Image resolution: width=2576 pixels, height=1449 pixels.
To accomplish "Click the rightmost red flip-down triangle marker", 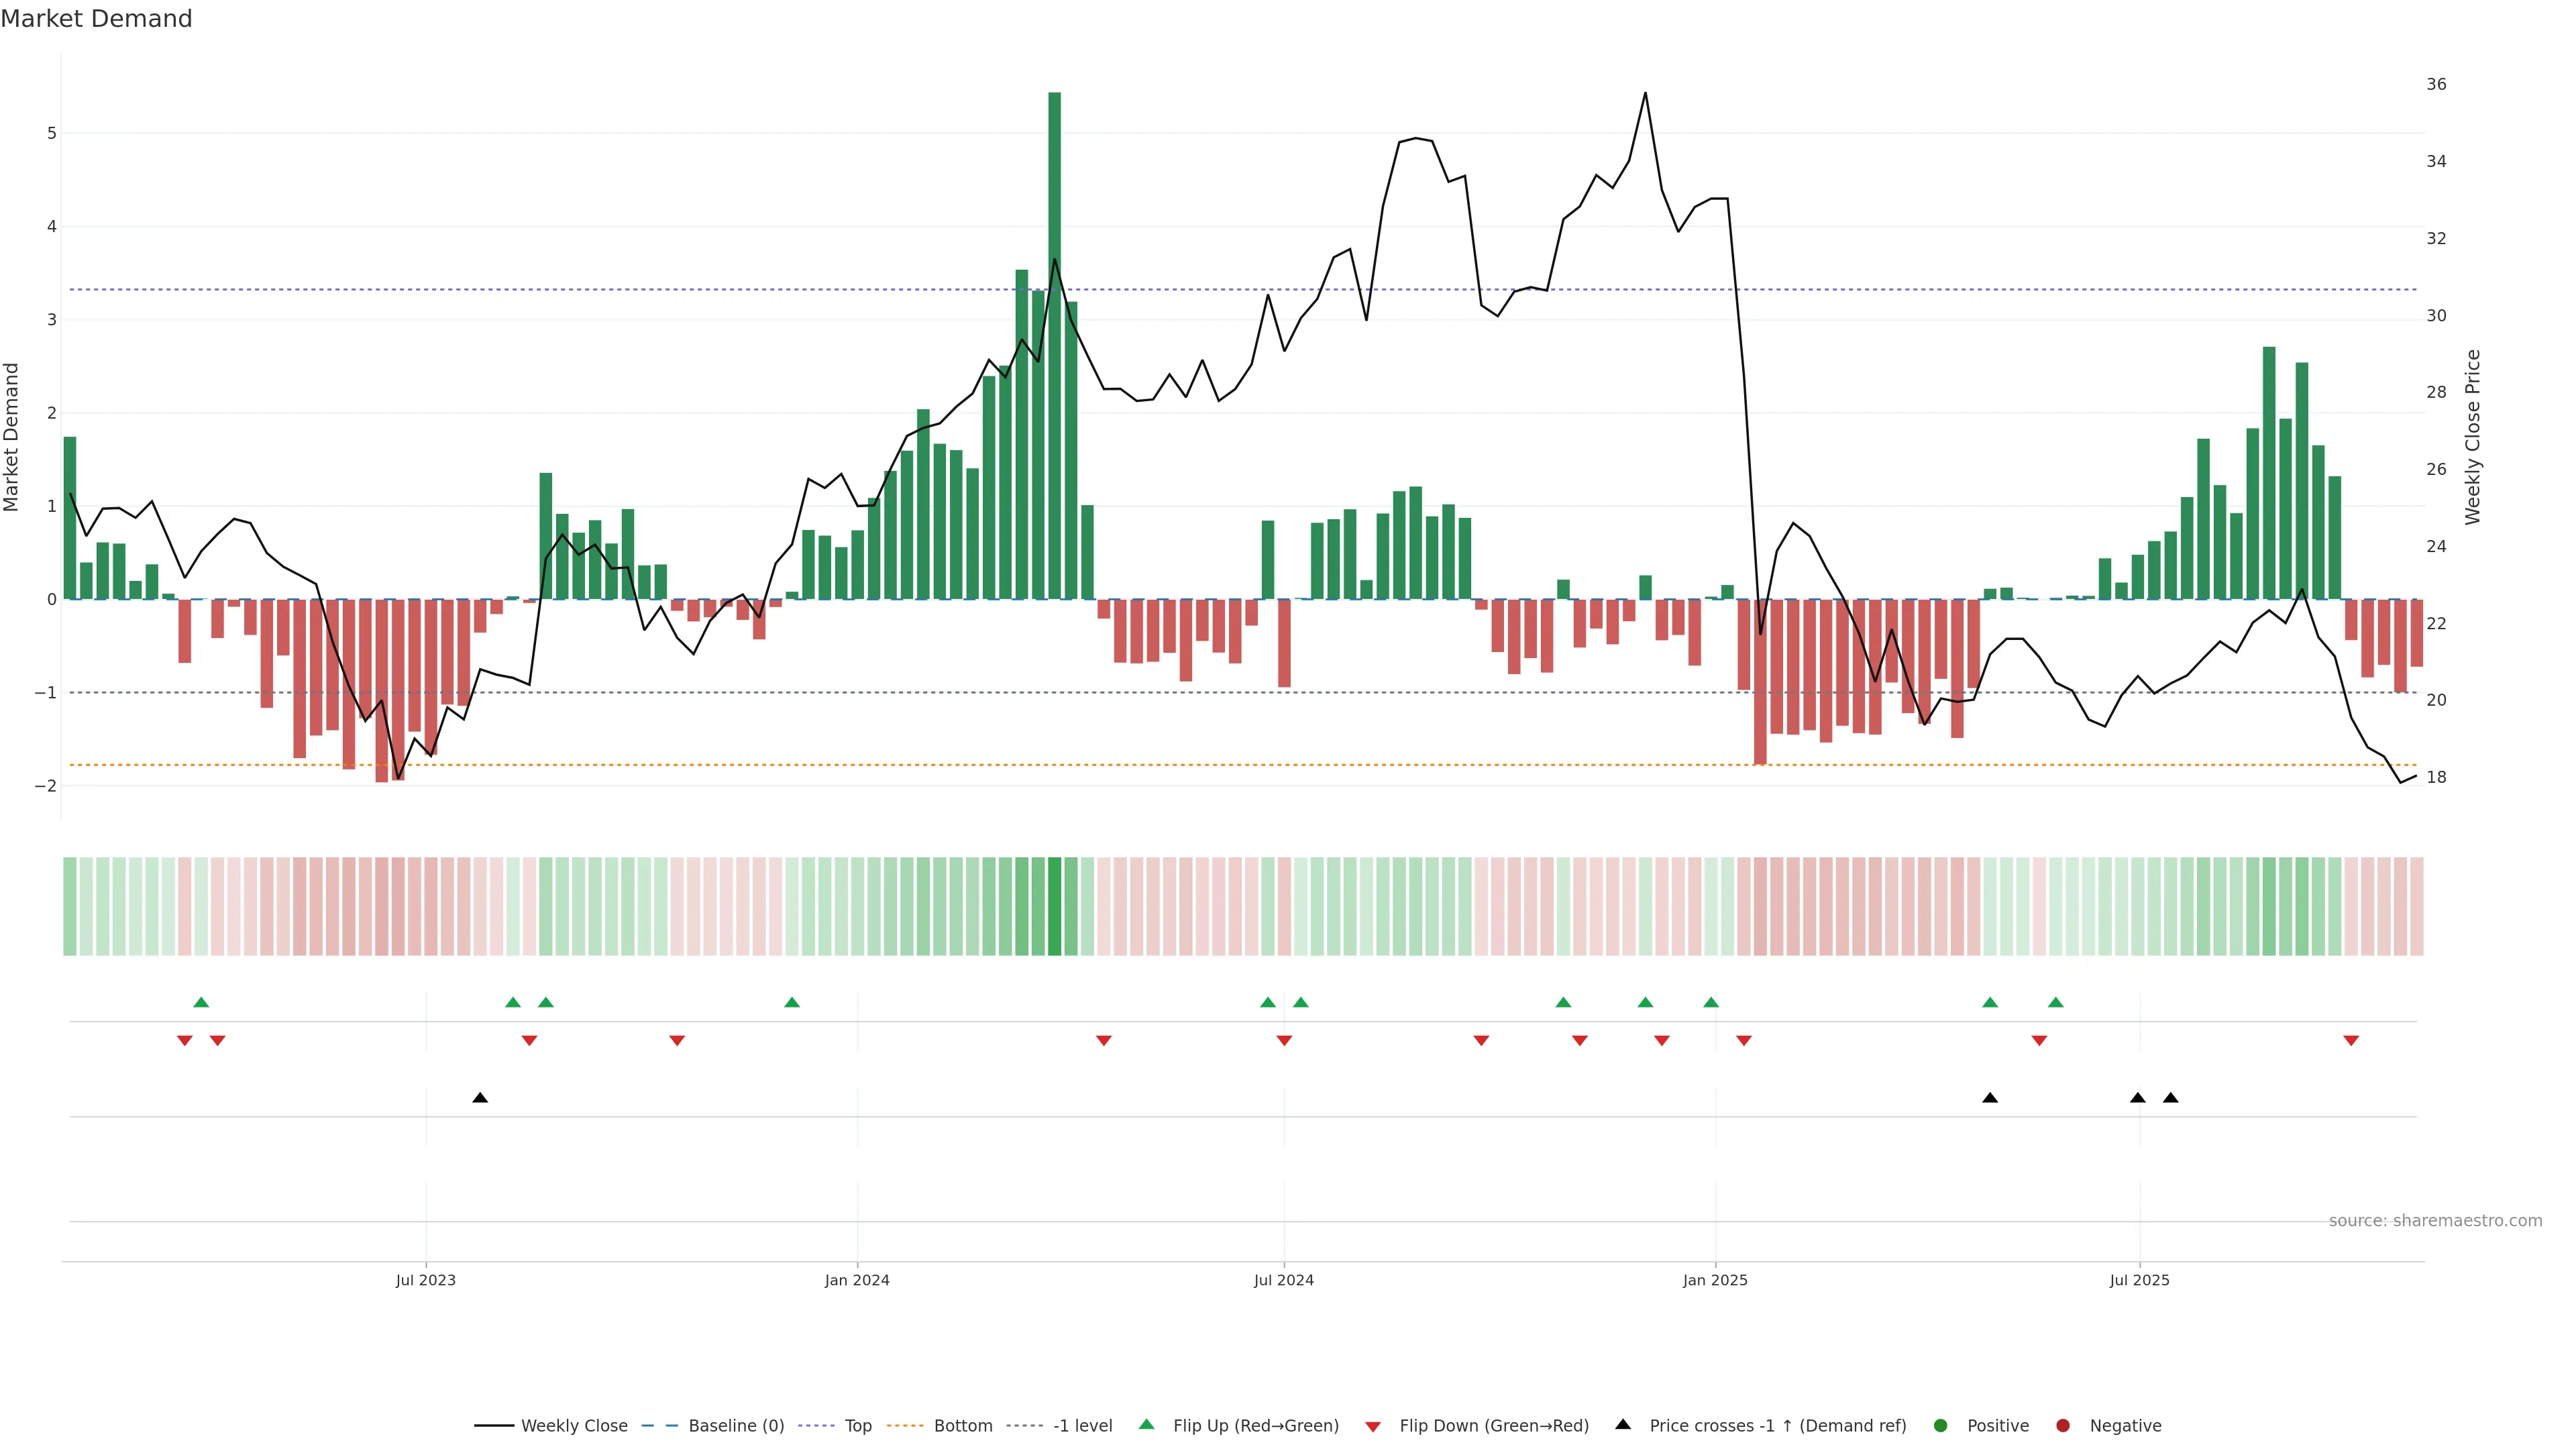I will coord(2351,1041).
